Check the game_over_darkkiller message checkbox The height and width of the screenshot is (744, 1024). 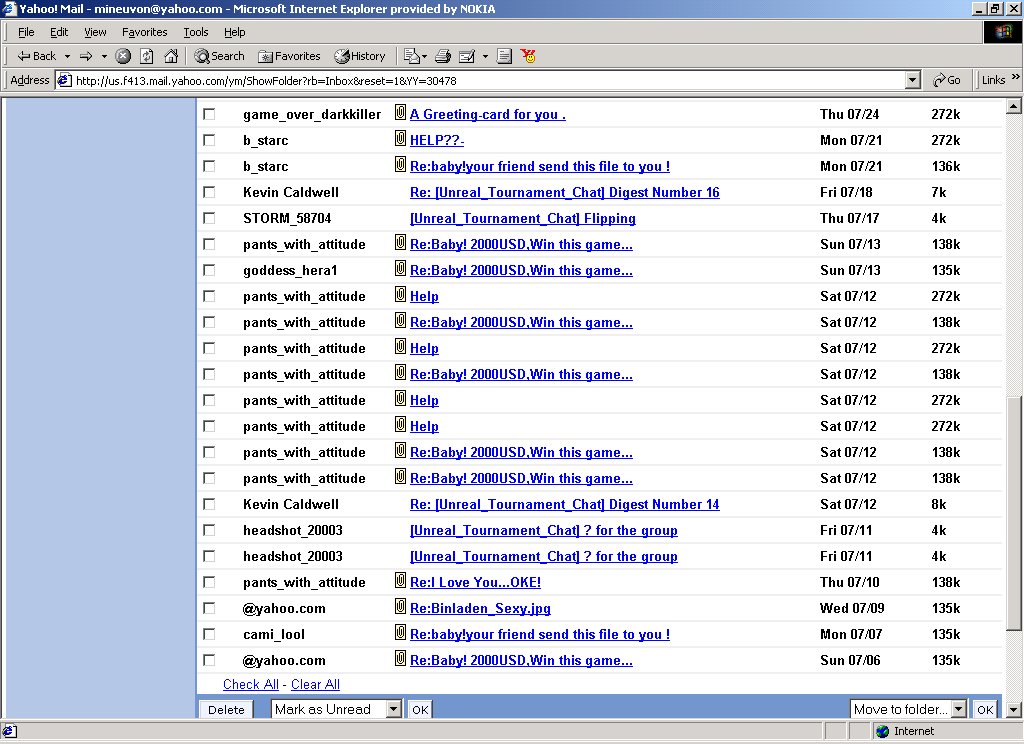click(209, 114)
